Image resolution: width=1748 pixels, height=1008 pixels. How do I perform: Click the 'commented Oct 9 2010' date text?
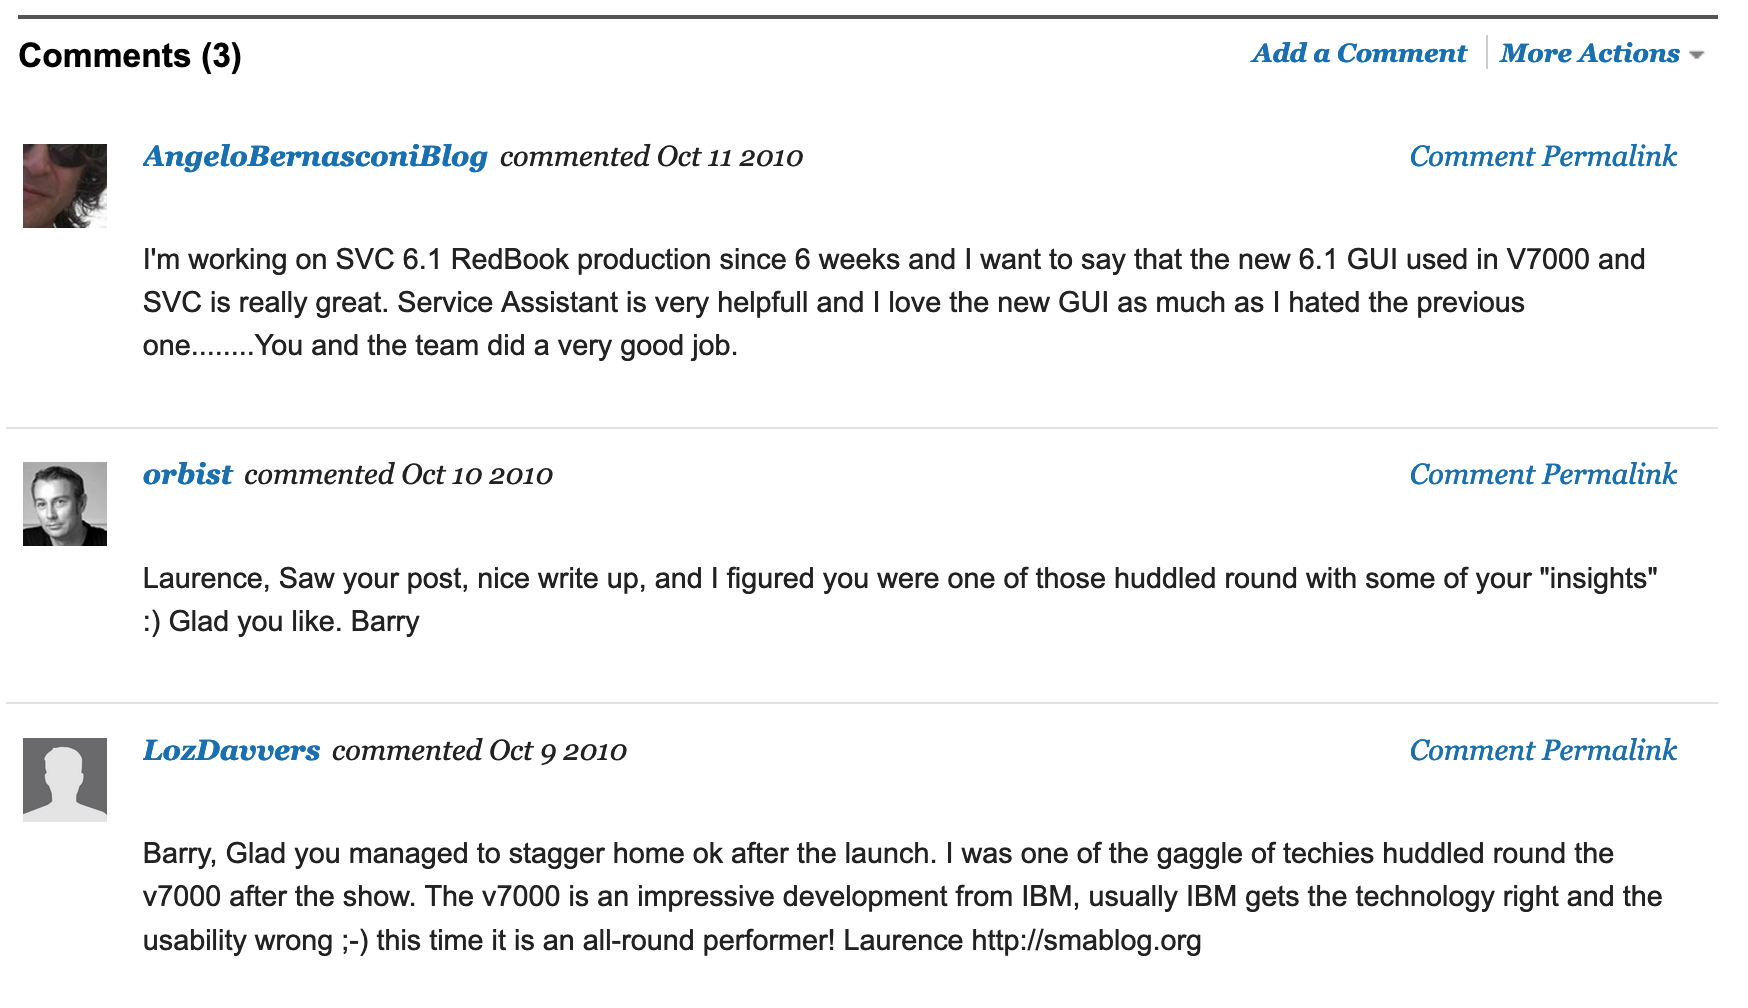[x=479, y=751]
